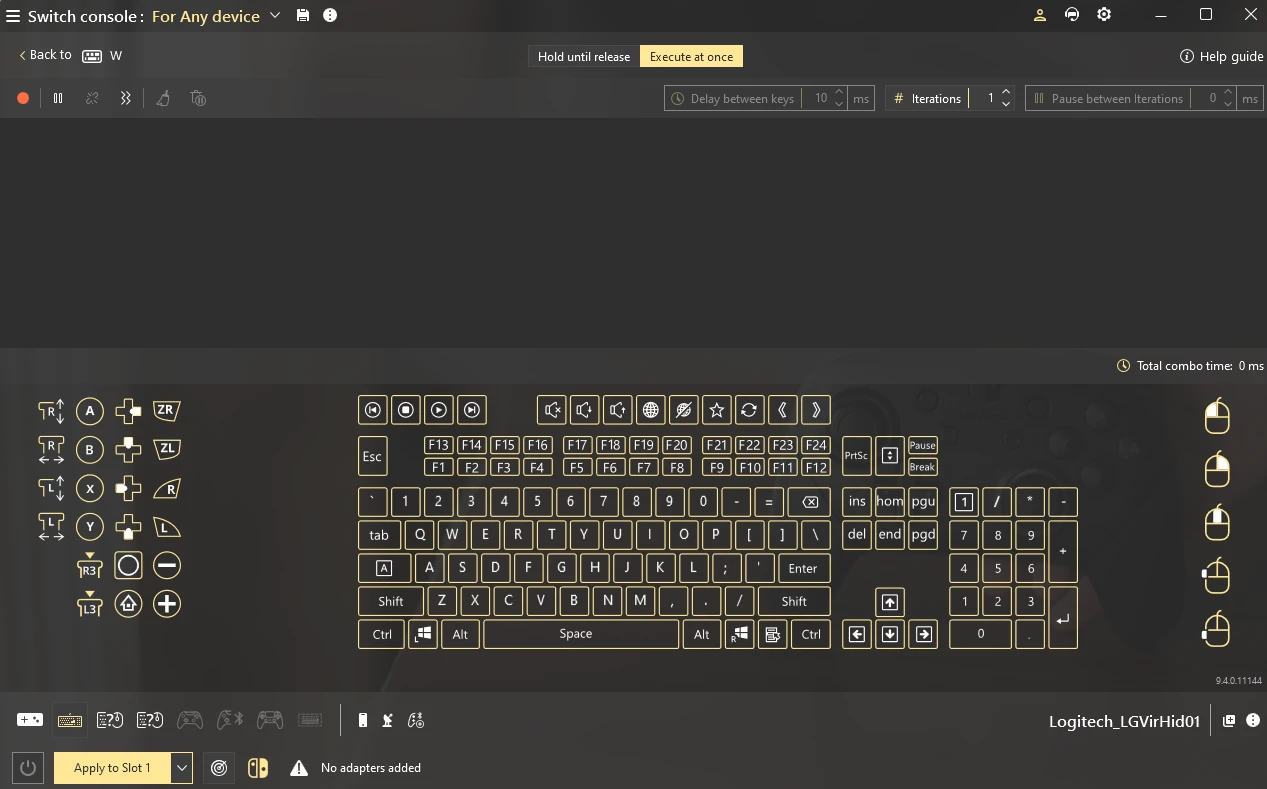Switch to the gamepad mapping tab

[30, 720]
